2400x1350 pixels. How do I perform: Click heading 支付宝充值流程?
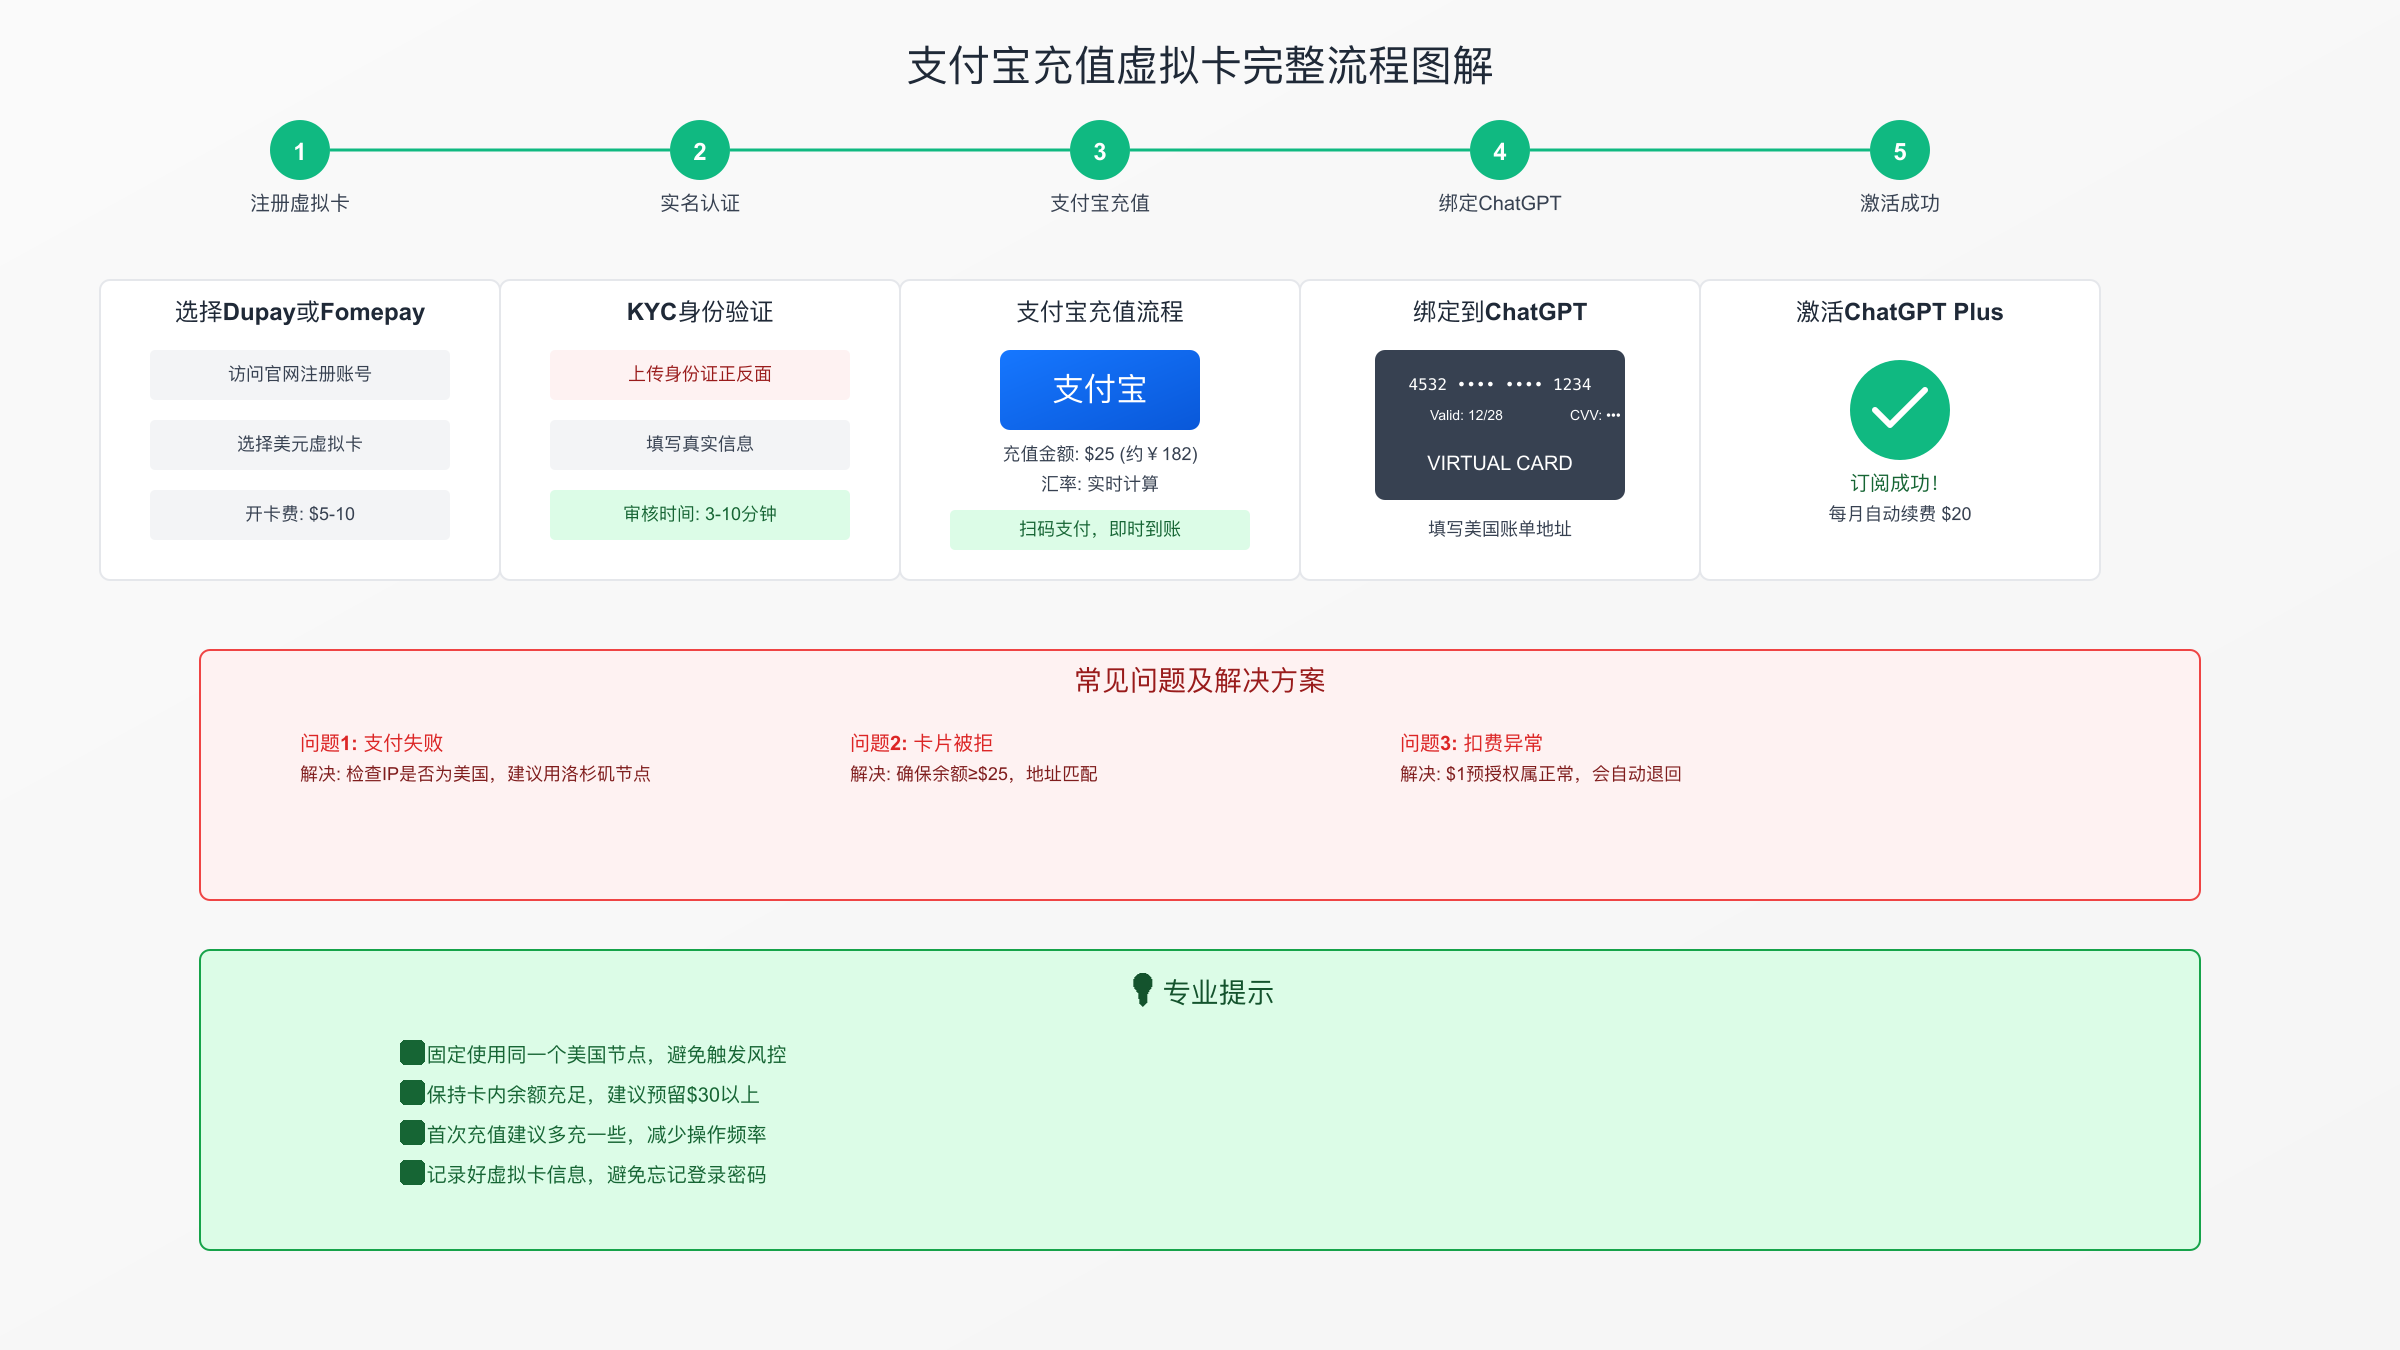(1100, 312)
